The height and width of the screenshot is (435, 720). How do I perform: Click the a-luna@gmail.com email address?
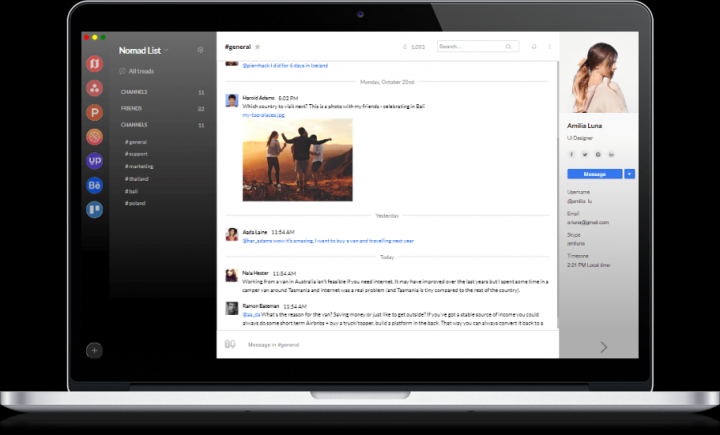click(588, 222)
